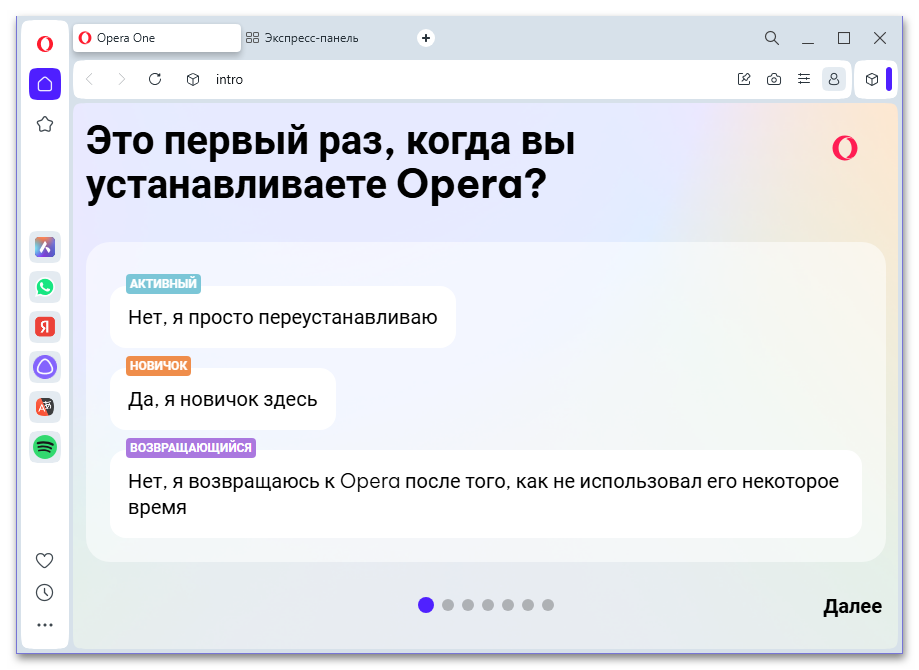This screenshot has width=919, height=670.
Task: Go back with the left arrow
Action: pyautogui.click(x=90, y=79)
